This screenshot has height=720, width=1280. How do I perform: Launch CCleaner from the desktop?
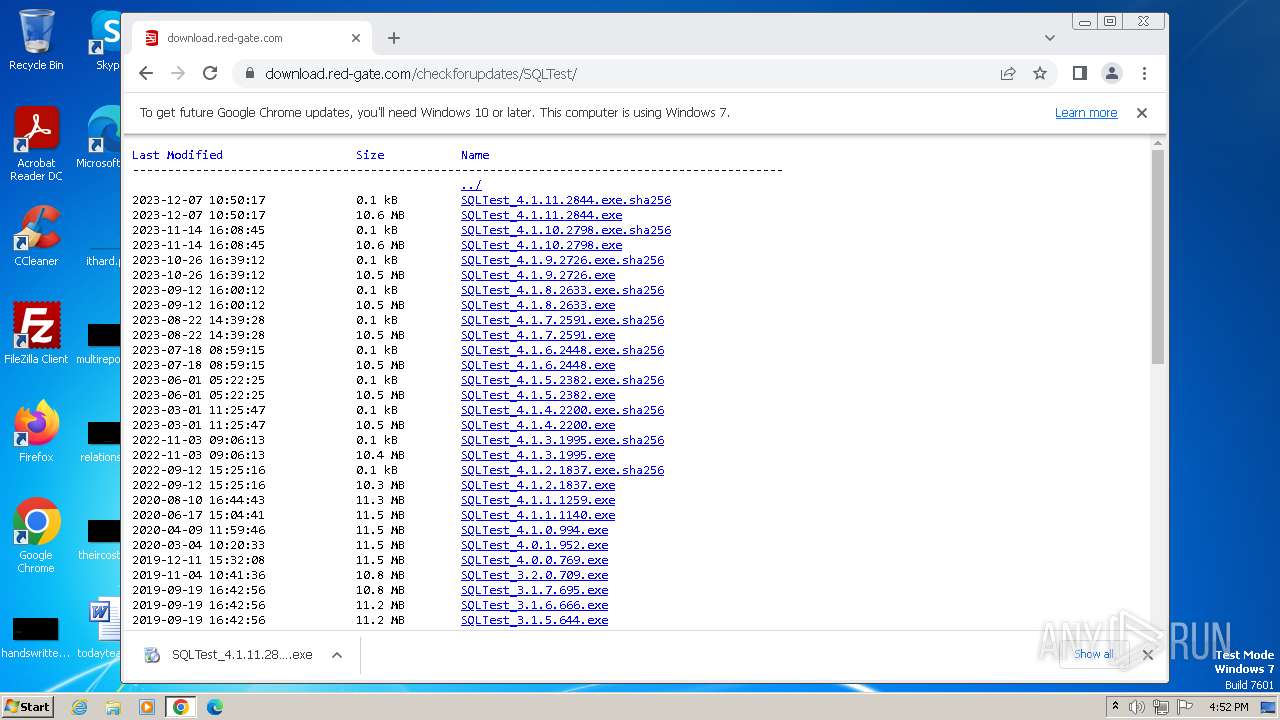click(36, 236)
